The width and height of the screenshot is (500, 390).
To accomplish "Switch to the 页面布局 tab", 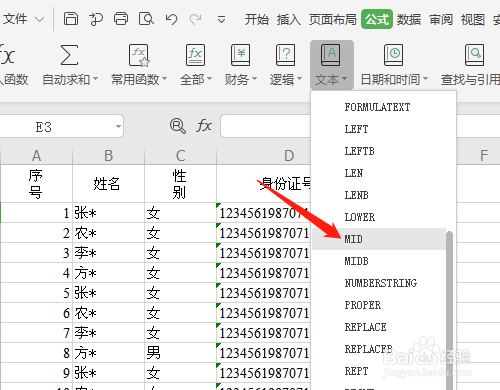I will pos(333,19).
